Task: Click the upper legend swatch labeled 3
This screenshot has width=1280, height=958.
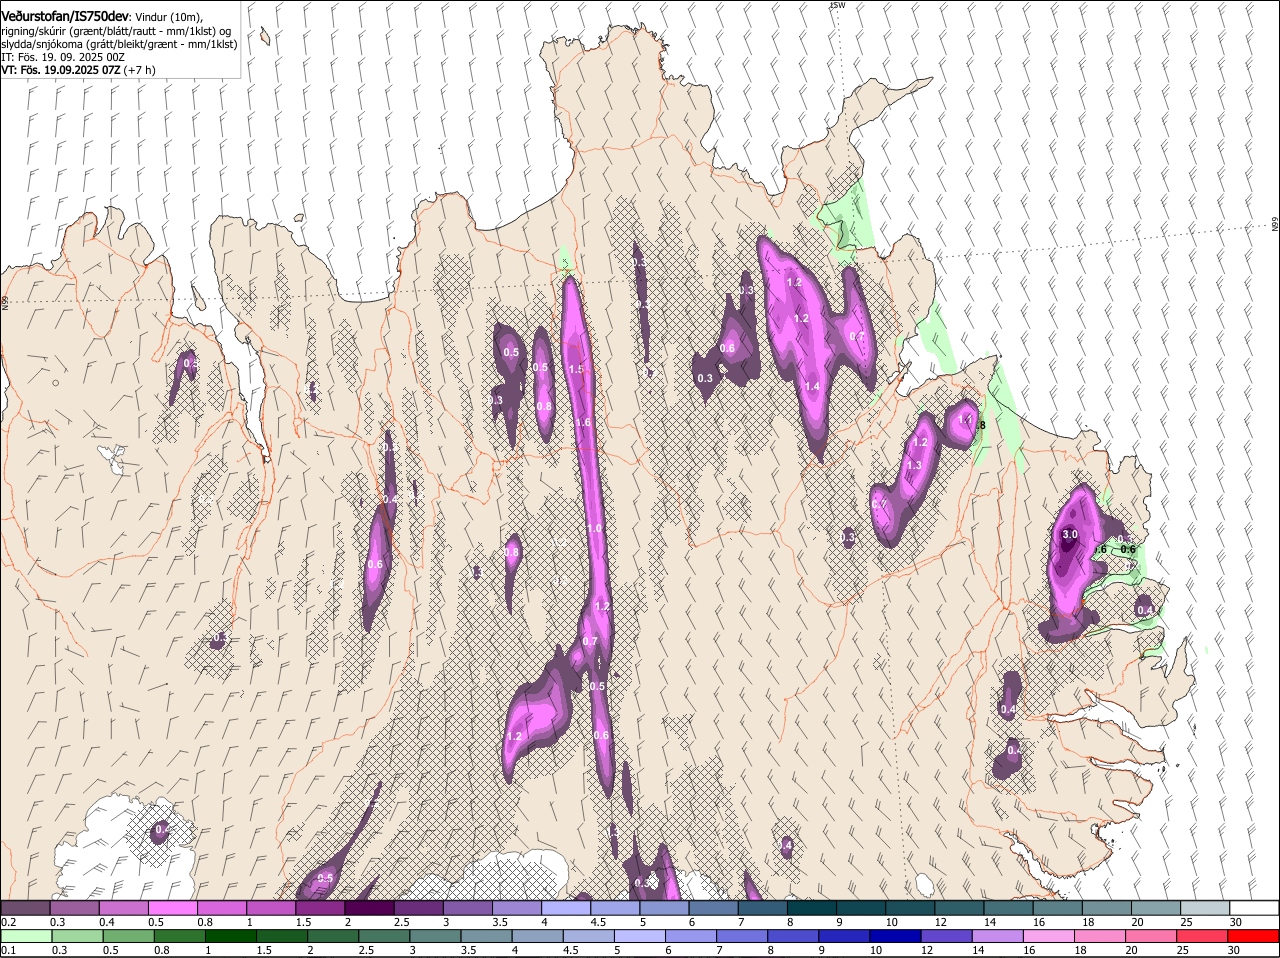Action: [468, 907]
